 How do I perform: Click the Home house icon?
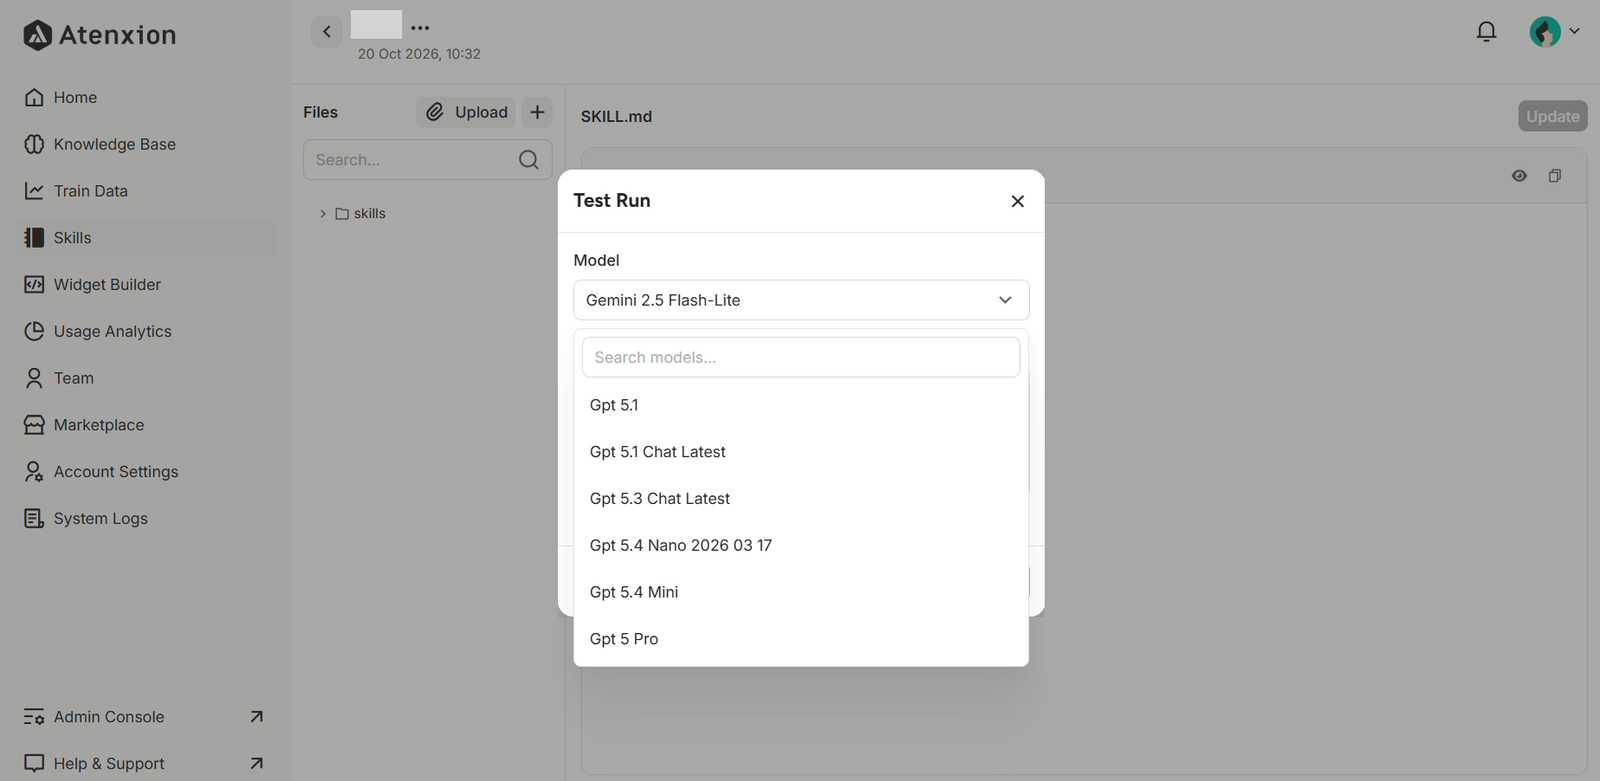pyautogui.click(x=34, y=97)
